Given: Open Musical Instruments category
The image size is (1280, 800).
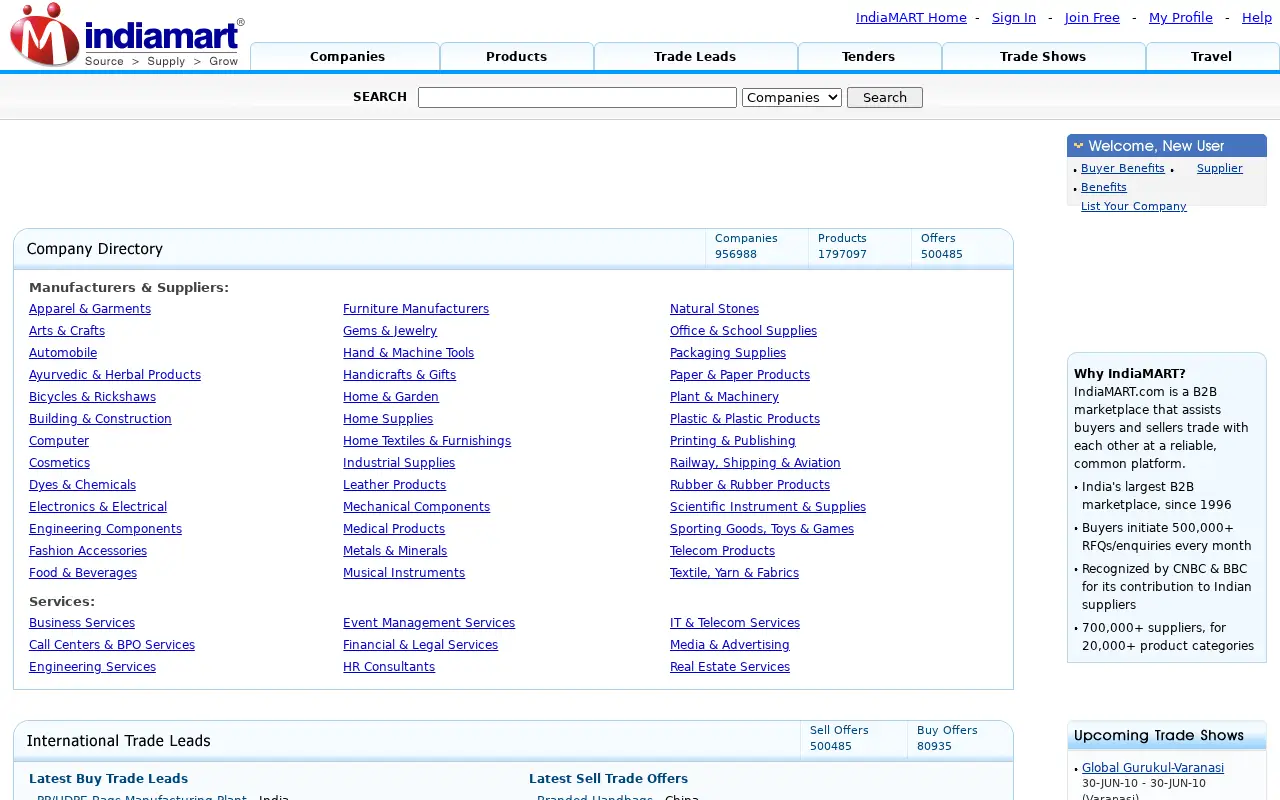Looking at the screenshot, I should [x=404, y=573].
